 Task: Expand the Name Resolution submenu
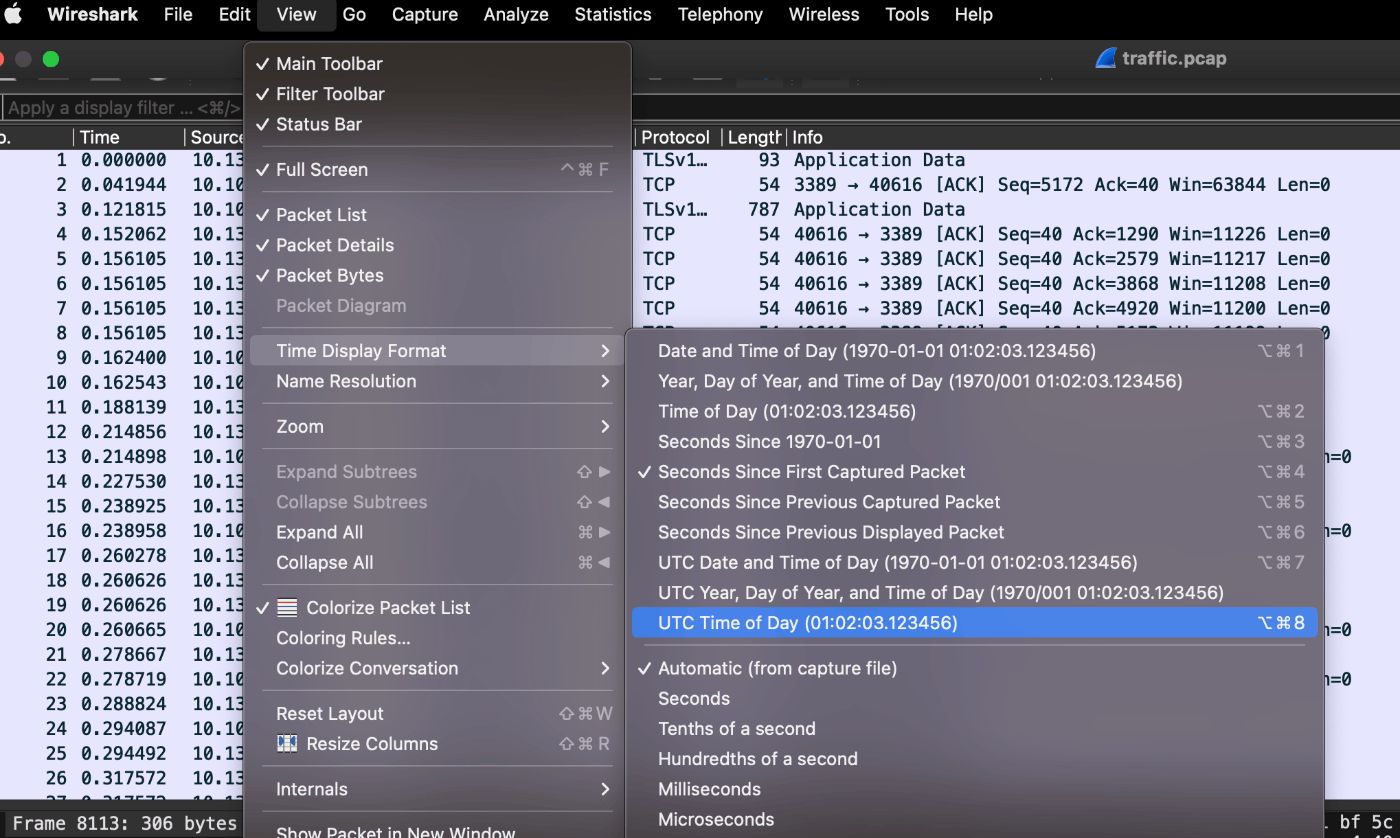pos(438,381)
